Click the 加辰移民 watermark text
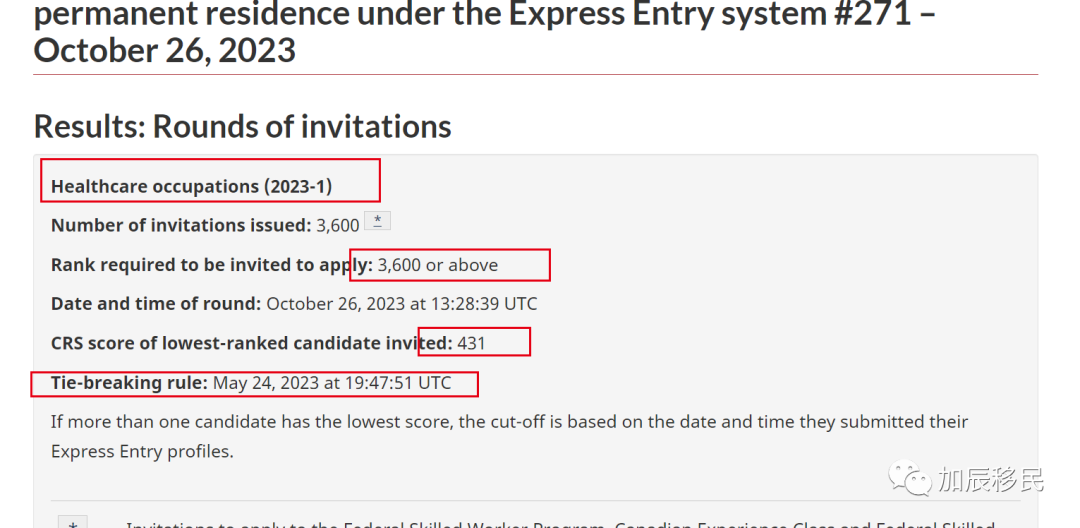This screenshot has width=1080, height=528. coord(990,479)
